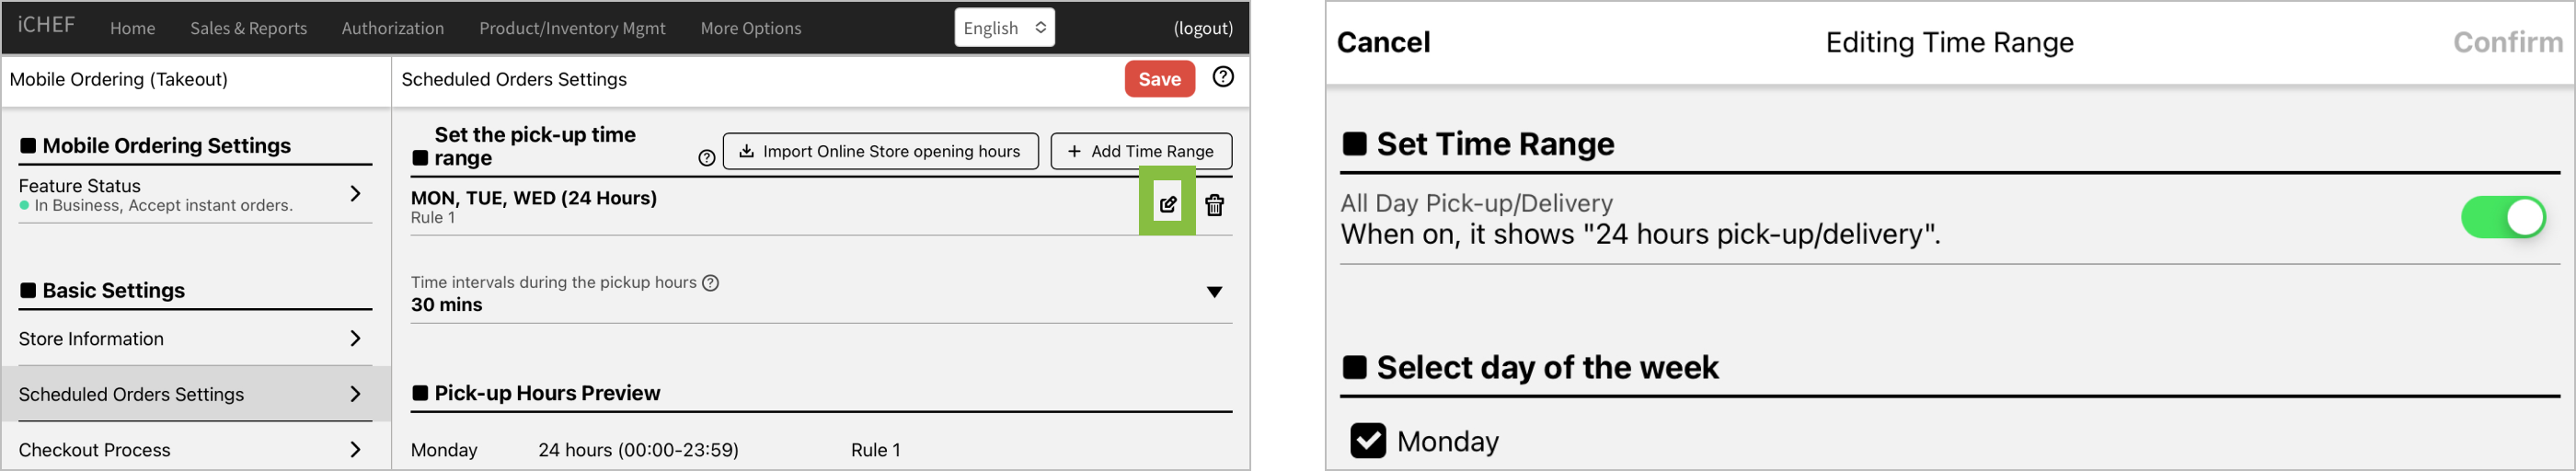Click Add Time Range button
The height and width of the screenshot is (471, 2576).
tap(1141, 151)
